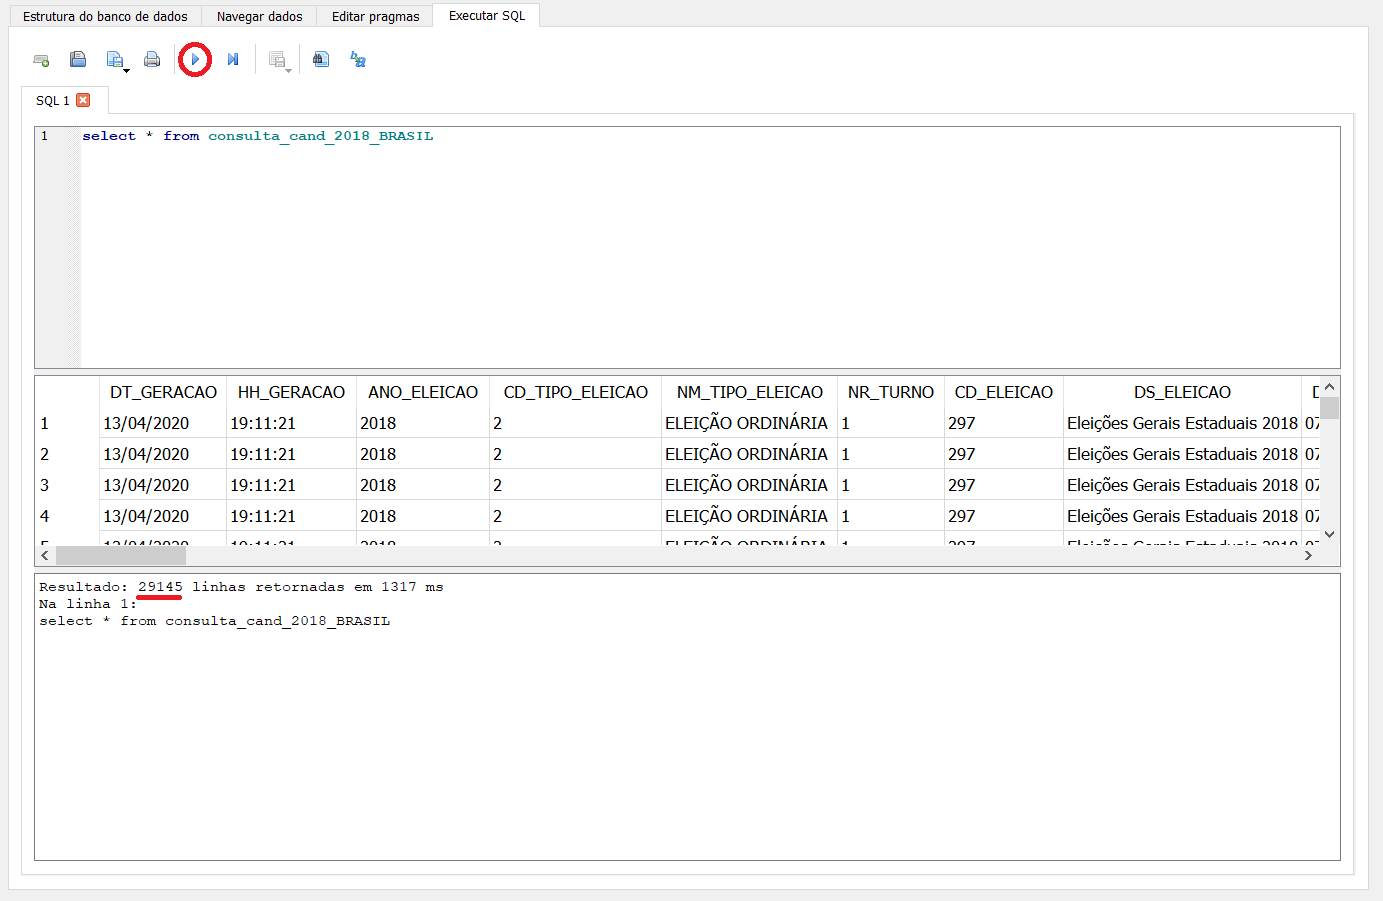This screenshot has width=1383, height=901.
Task: Switch to Estrutura do banco de dados tab
Action: 105,16
